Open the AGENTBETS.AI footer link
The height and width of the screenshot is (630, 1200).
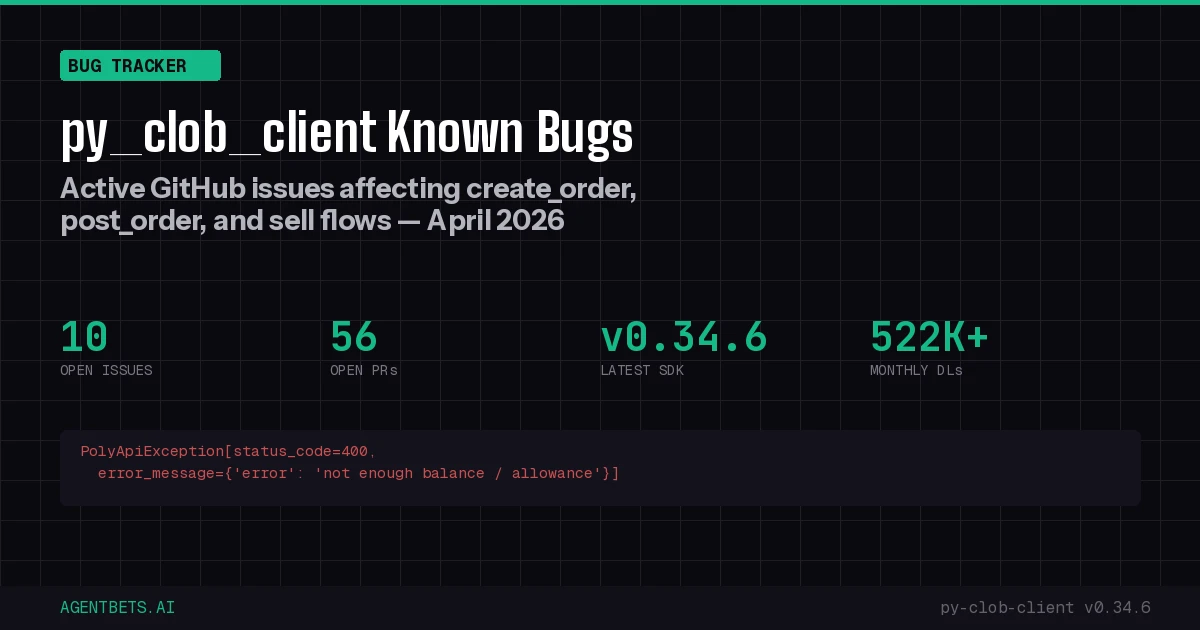117,607
